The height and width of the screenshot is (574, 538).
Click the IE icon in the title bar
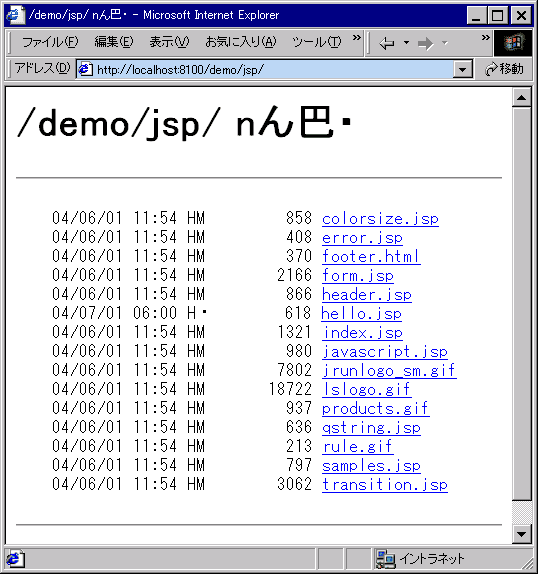(x=15, y=15)
